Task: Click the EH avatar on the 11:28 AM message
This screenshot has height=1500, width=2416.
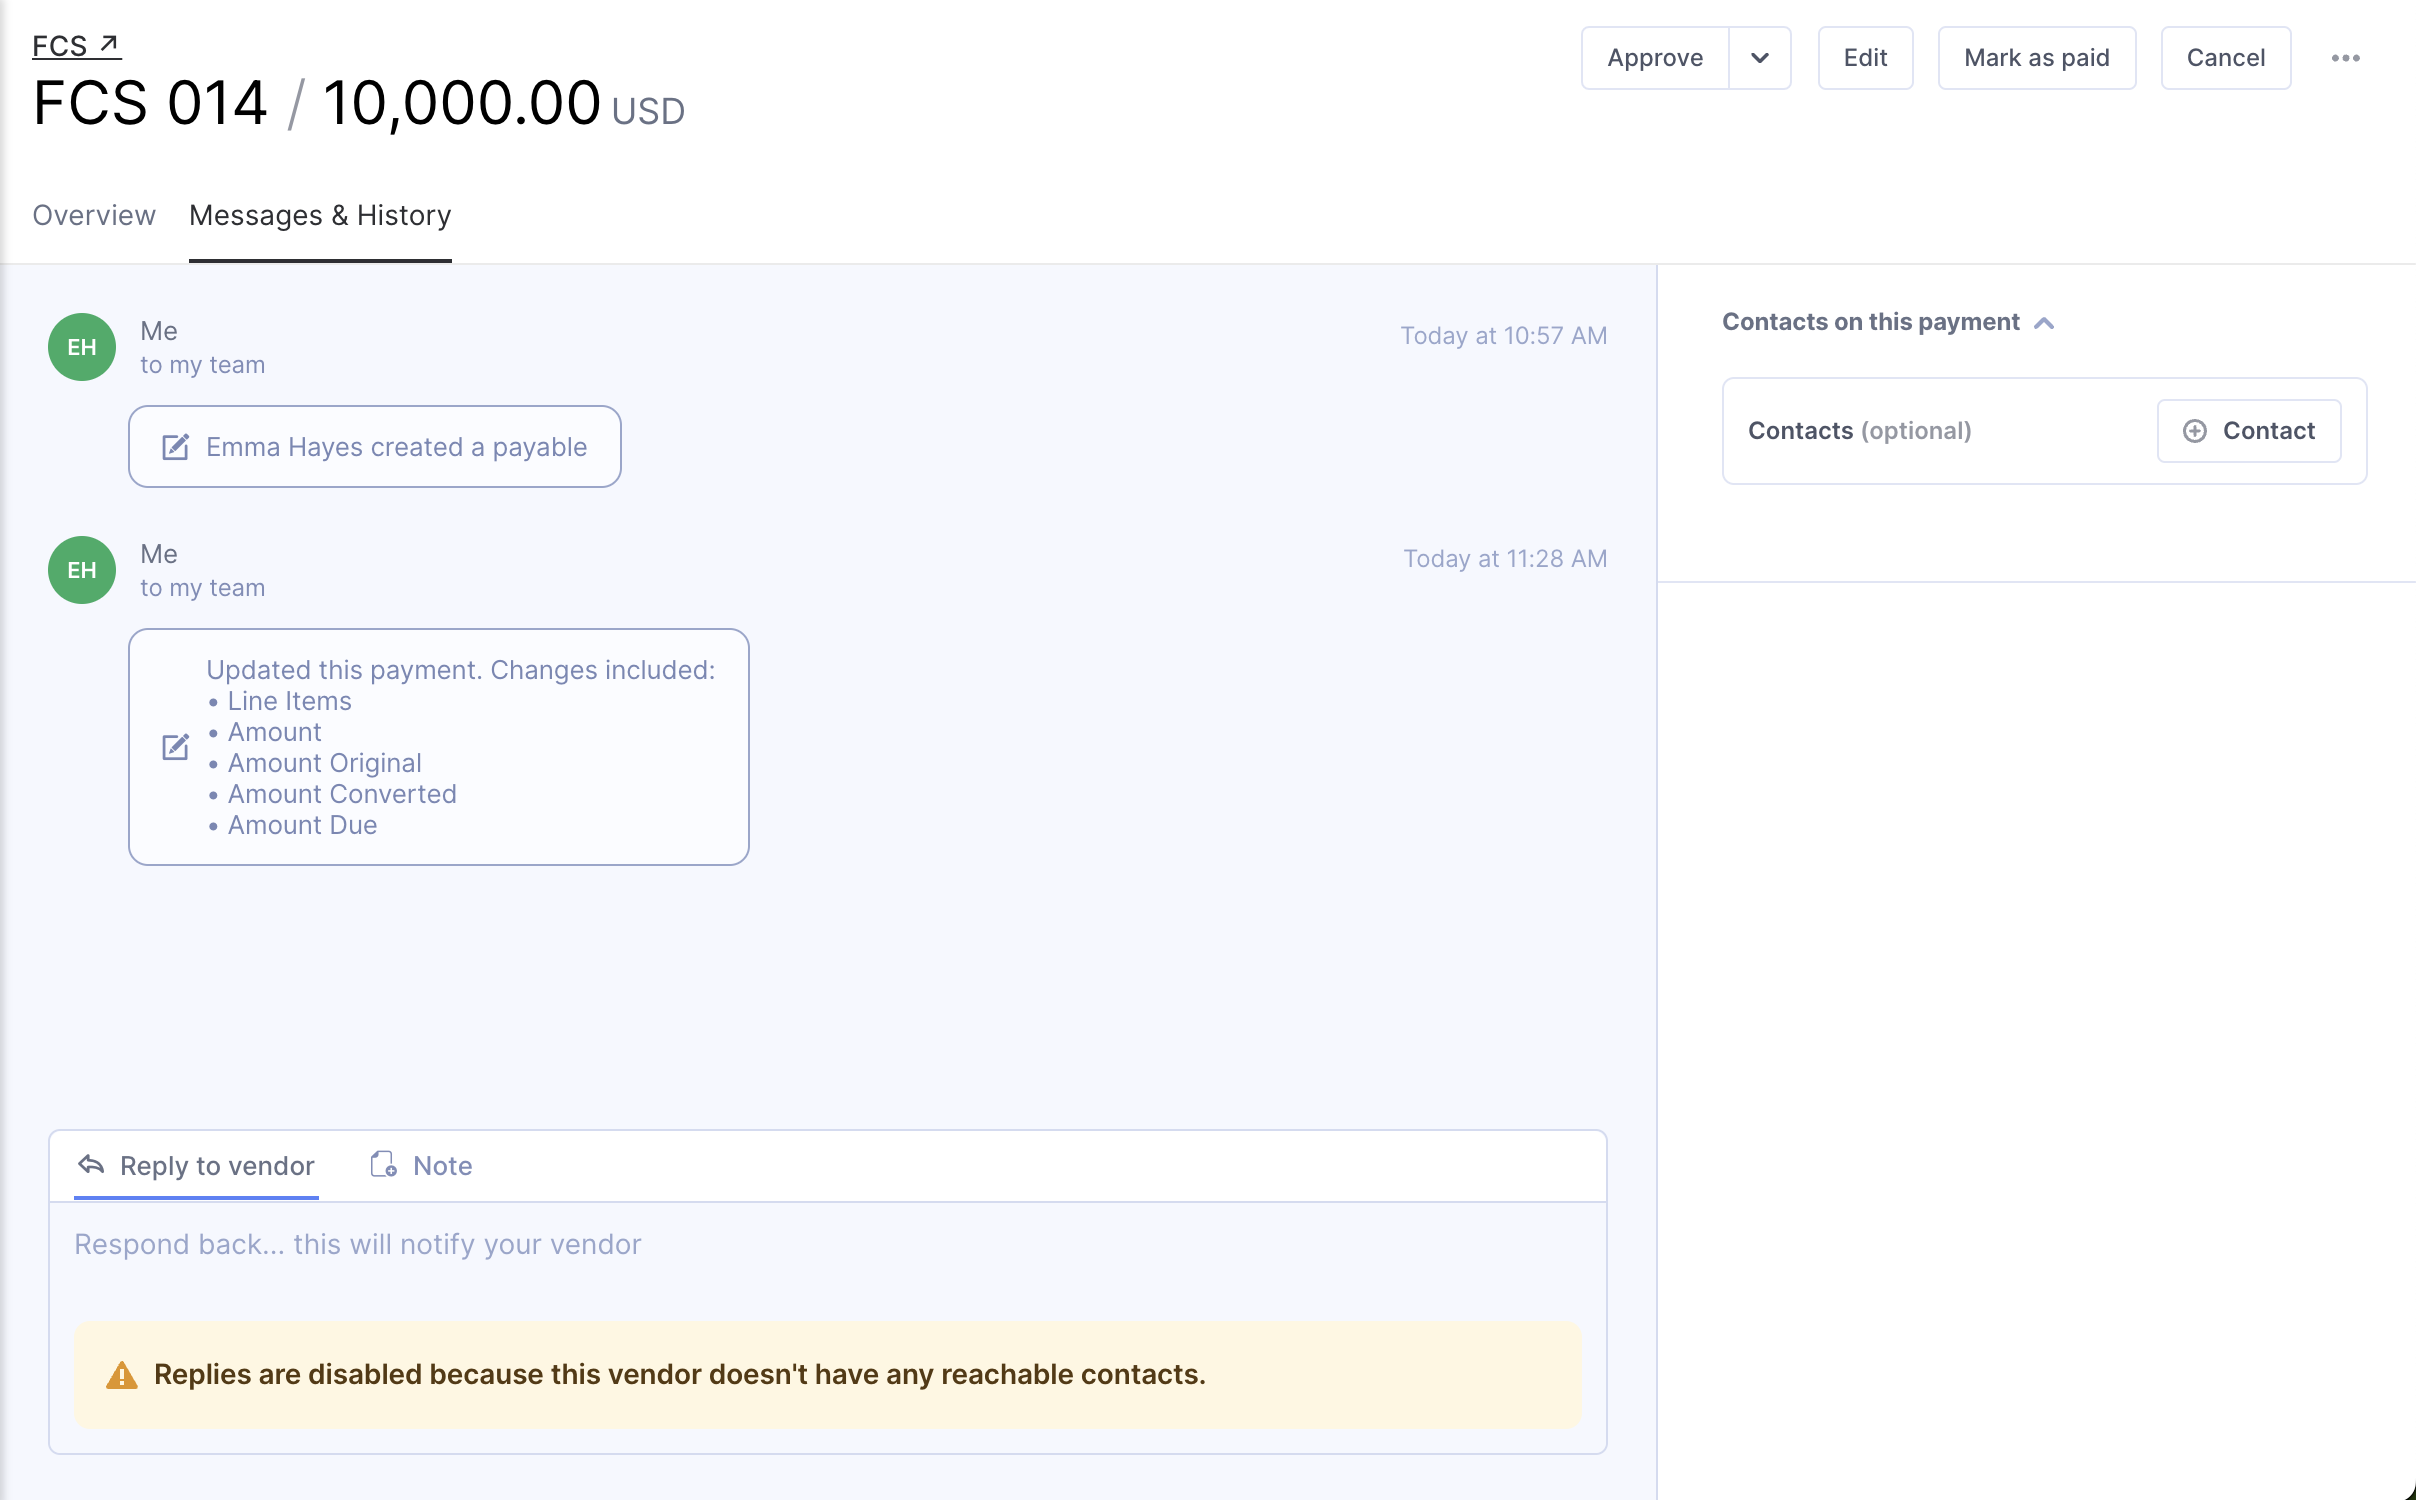Action: [x=82, y=570]
